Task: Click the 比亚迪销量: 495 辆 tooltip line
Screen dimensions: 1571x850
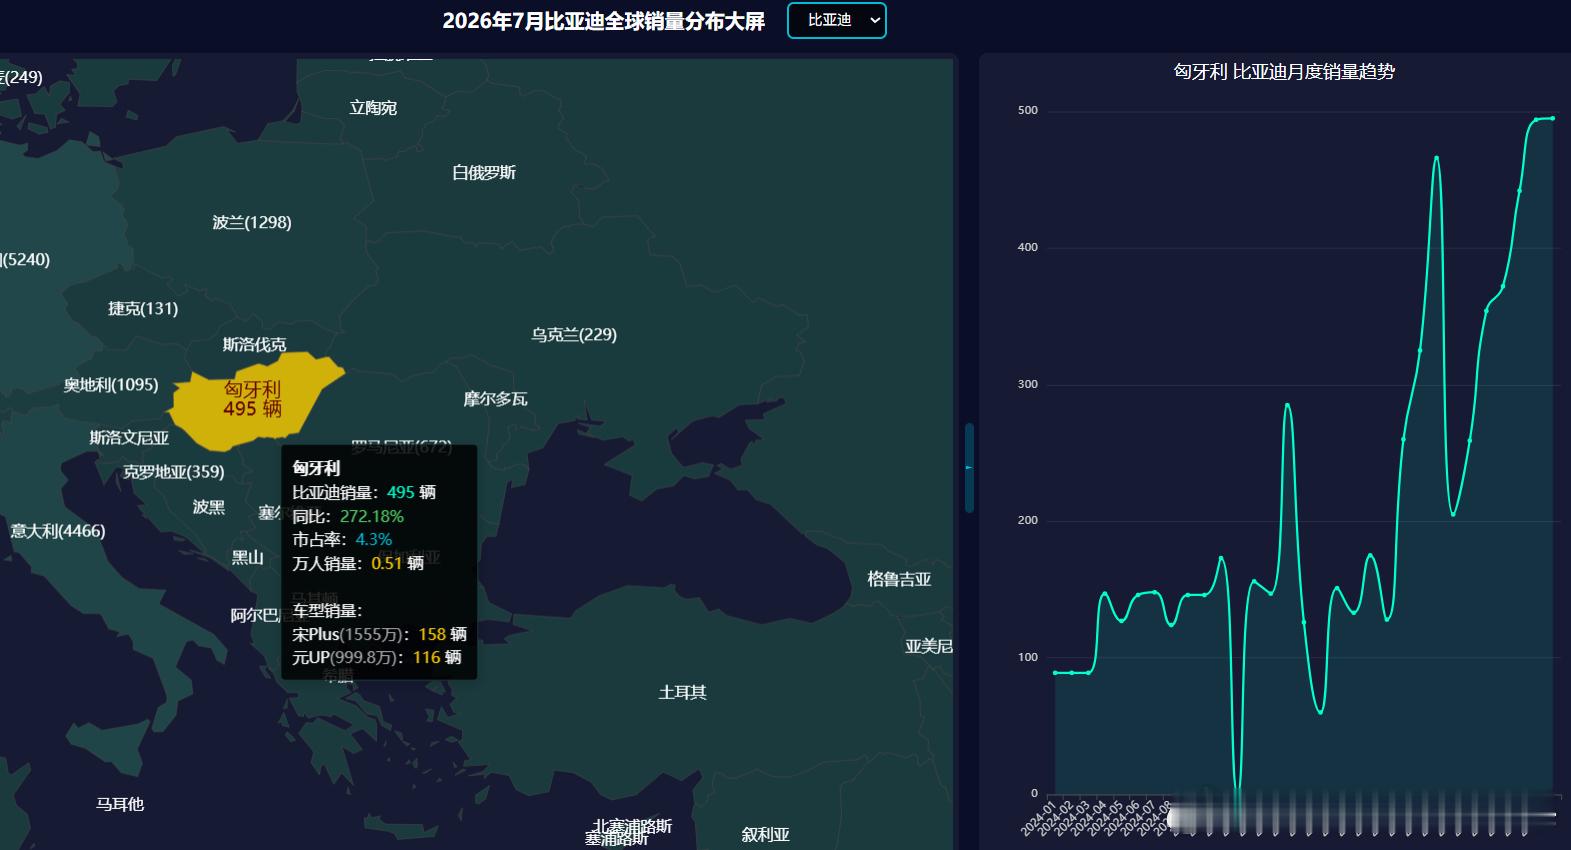Action: click(x=364, y=492)
